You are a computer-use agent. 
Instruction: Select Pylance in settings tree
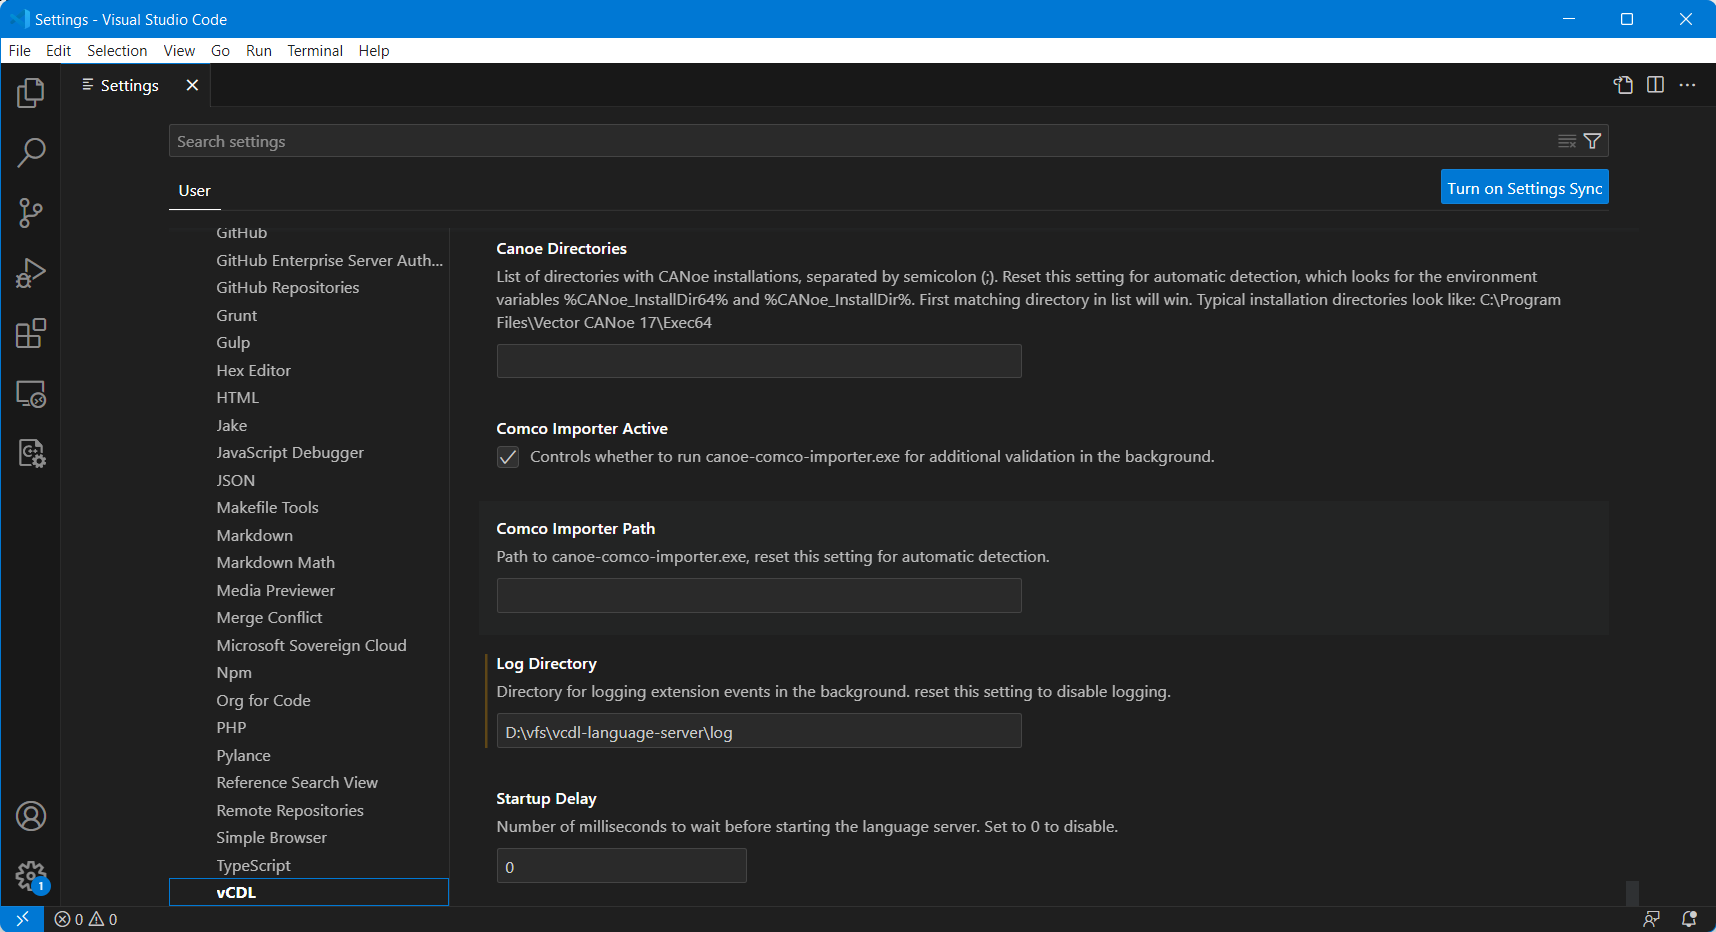click(x=243, y=755)
